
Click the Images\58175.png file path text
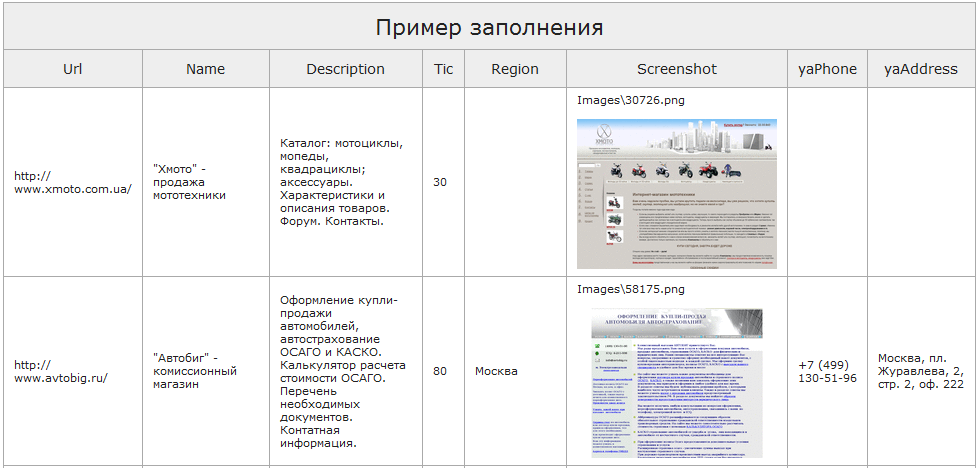(631, 289)
